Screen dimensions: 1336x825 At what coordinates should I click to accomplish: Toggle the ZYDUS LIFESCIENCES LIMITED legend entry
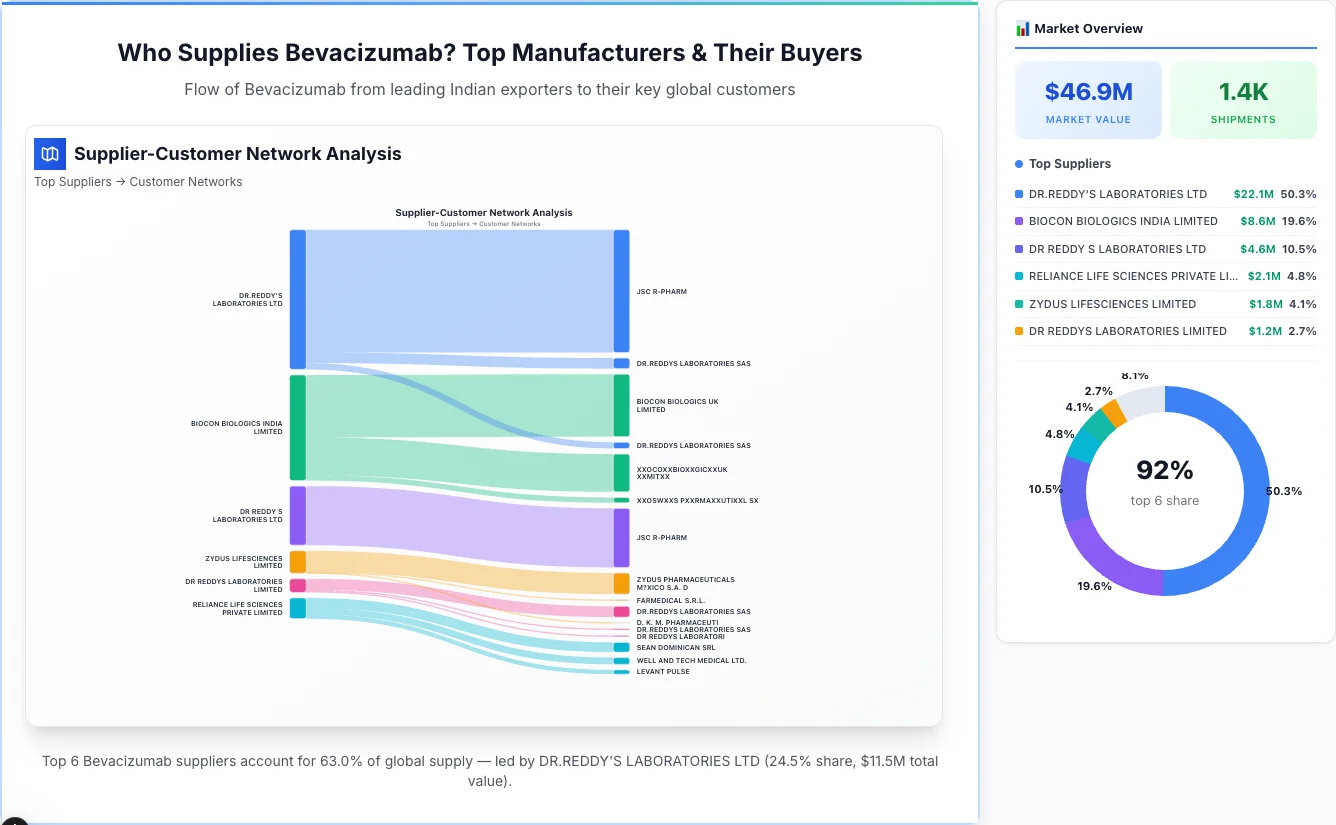(1150, 304)
